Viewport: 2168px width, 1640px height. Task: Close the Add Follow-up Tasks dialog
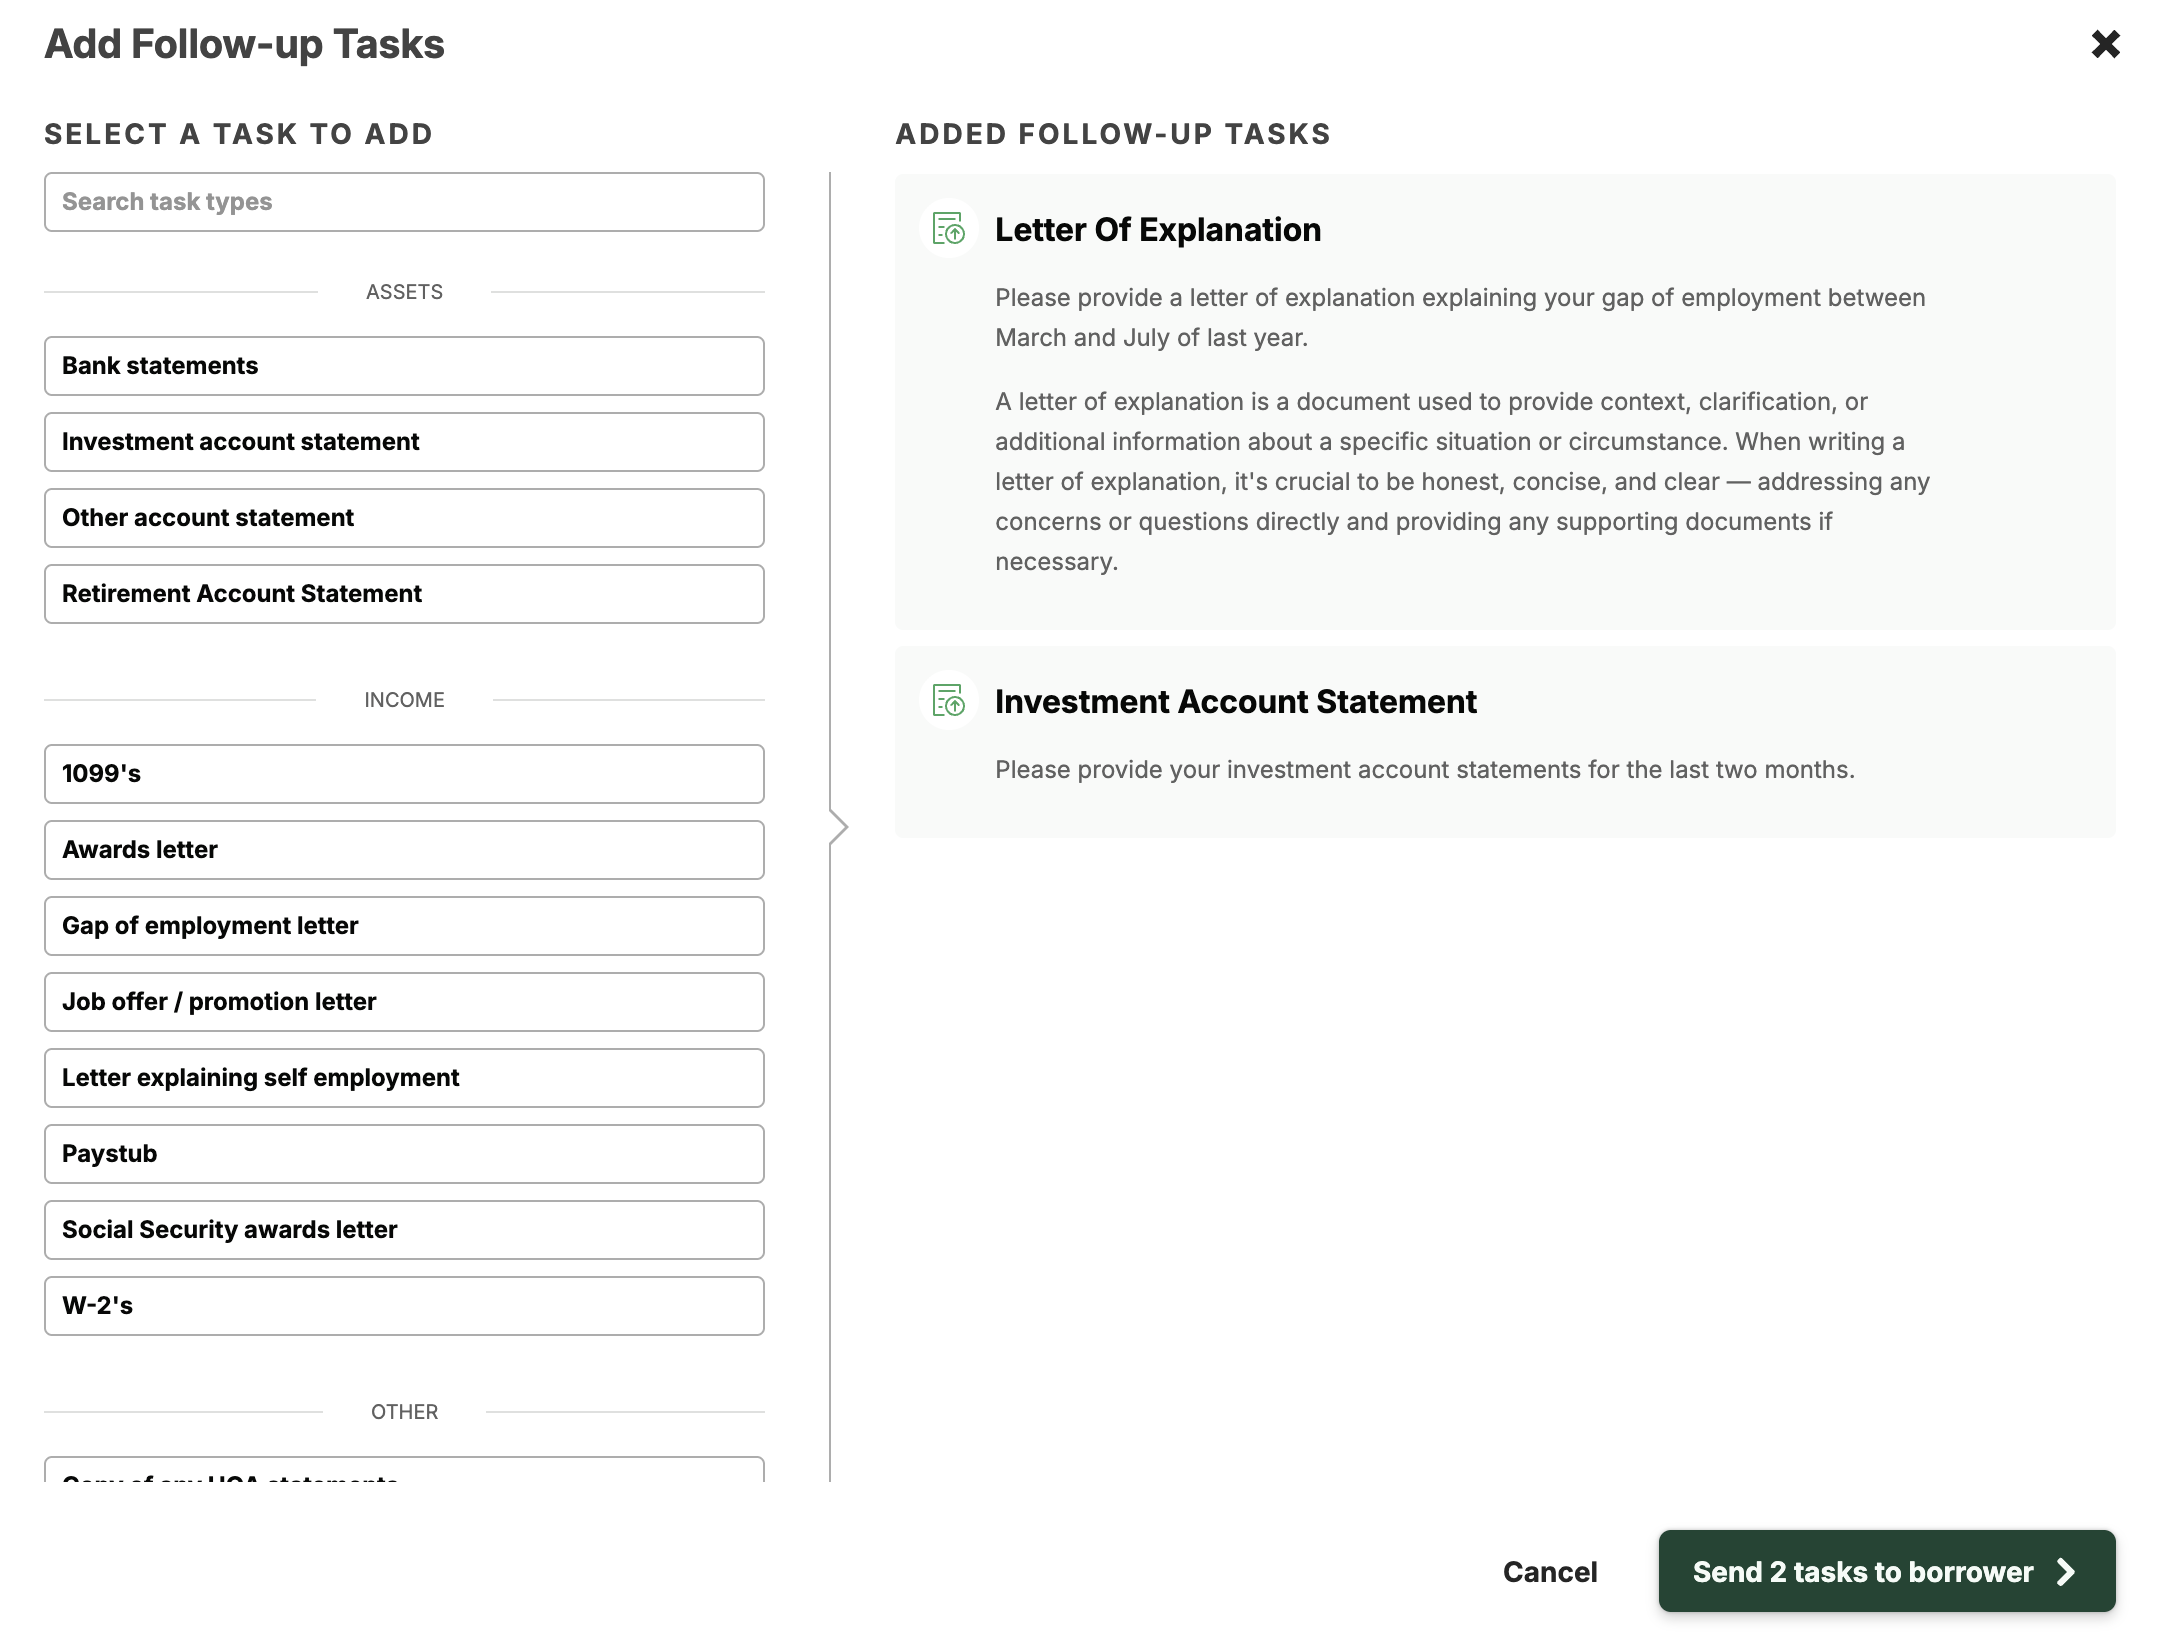coord(2105,44)
